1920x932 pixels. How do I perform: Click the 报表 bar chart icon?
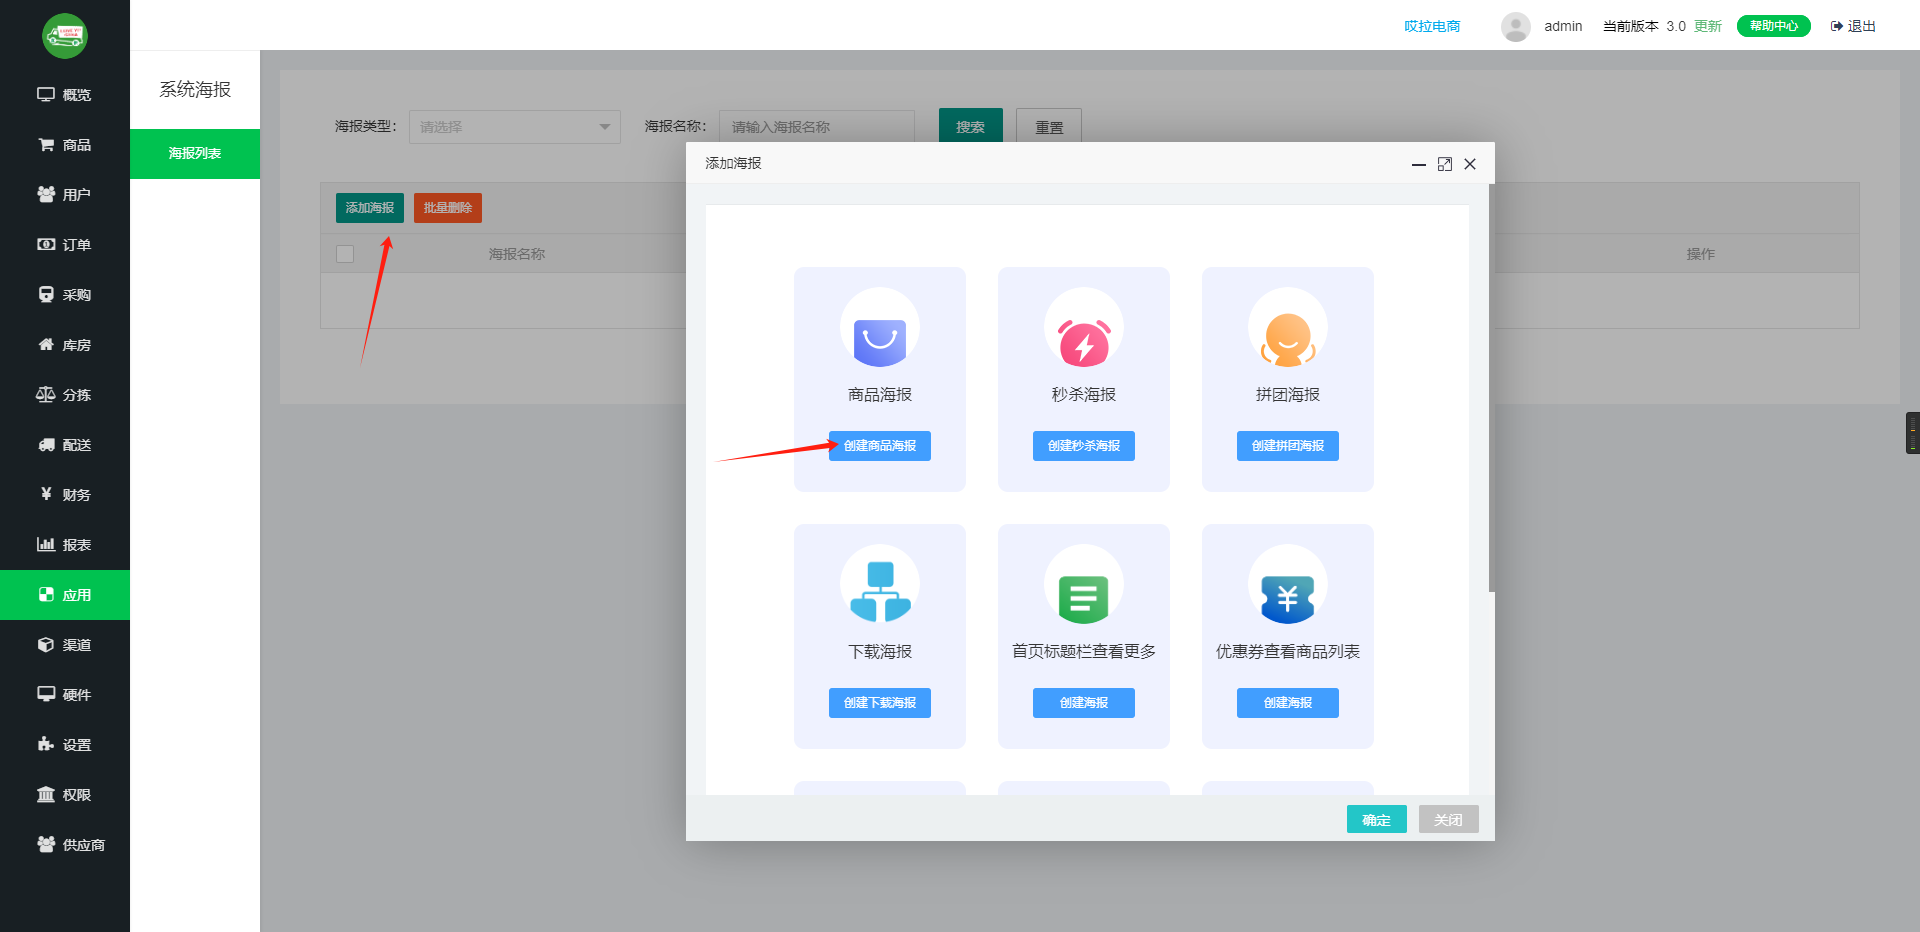coord(46,544)
